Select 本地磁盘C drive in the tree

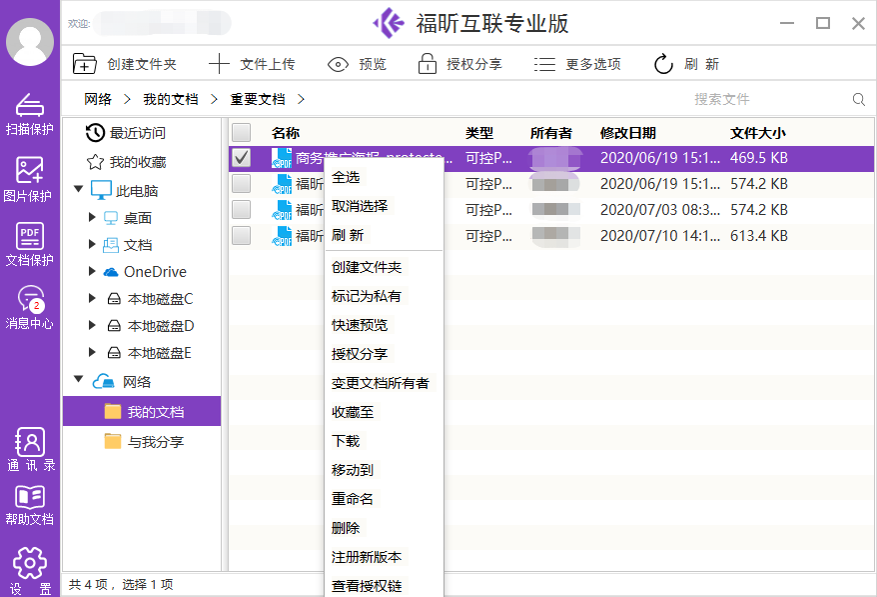tap(150, 299)
